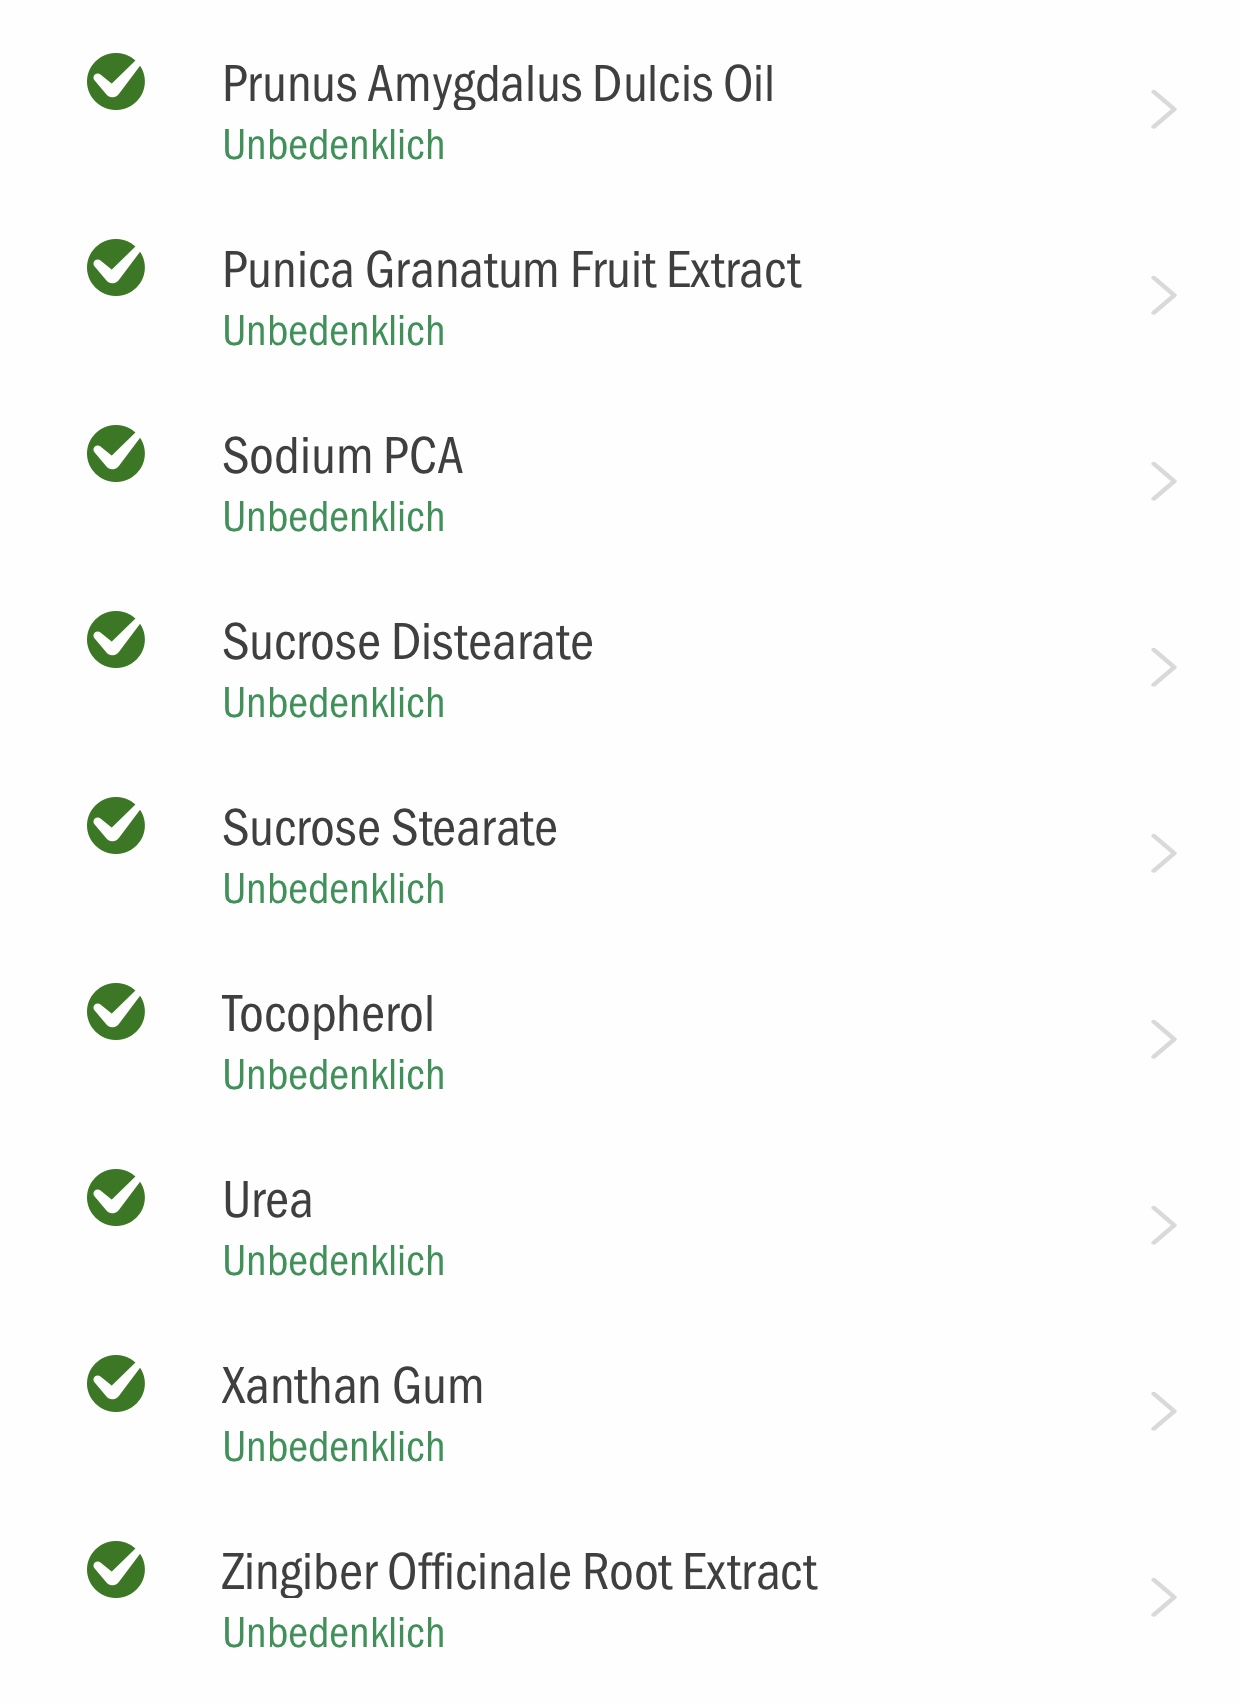Click checkmark icon beside Zingiber Officinale Root Extract
The height and width of the screenshot is (1705, 1241).
coord(116,1570)
